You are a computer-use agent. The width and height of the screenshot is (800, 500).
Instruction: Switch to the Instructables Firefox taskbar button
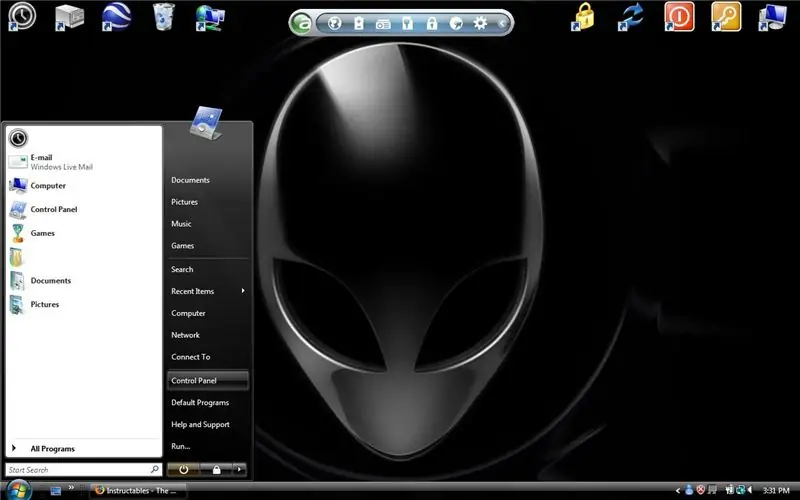pos(138,491)
